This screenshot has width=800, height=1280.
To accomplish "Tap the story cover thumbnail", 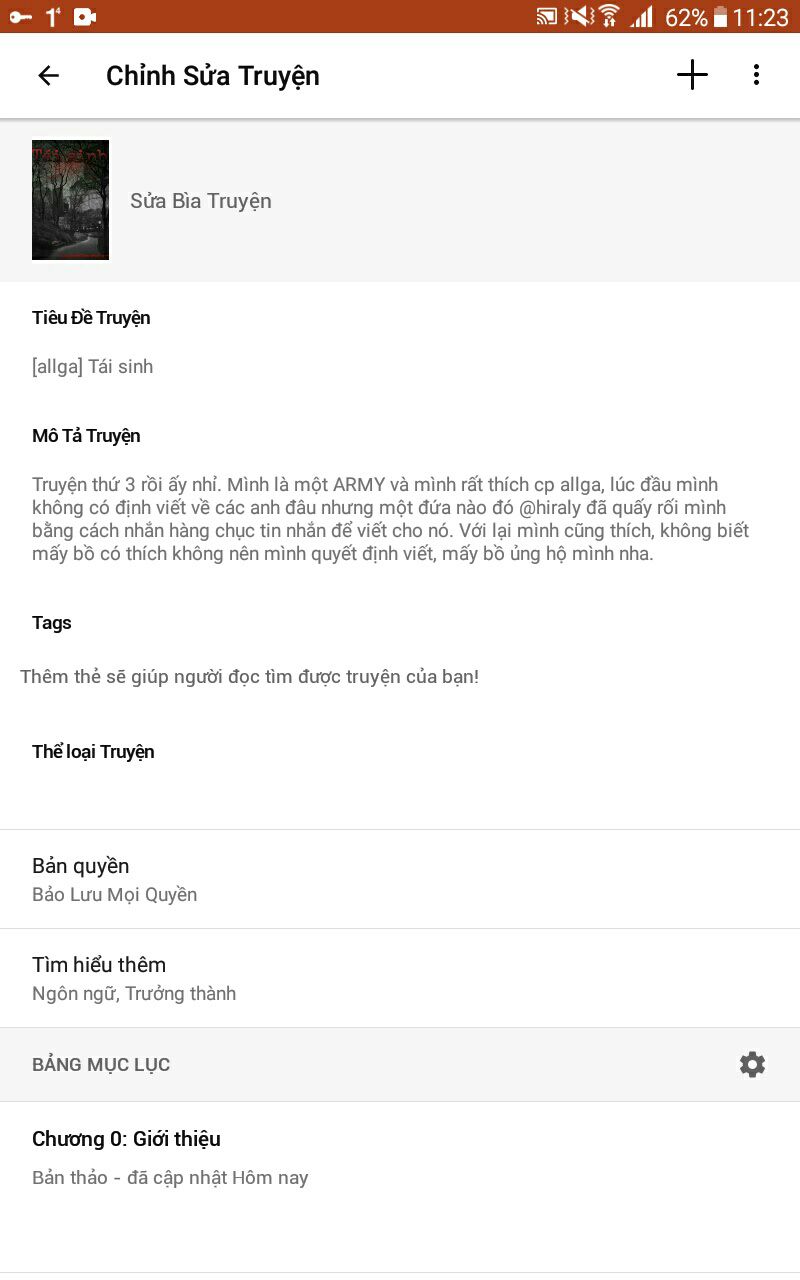I will coord(70,200).
